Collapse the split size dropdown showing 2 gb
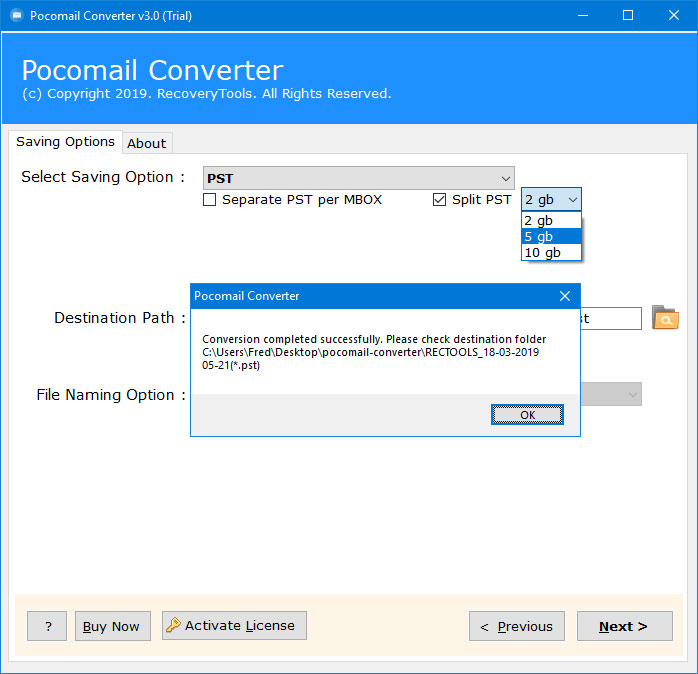 [x=551, y=199]
